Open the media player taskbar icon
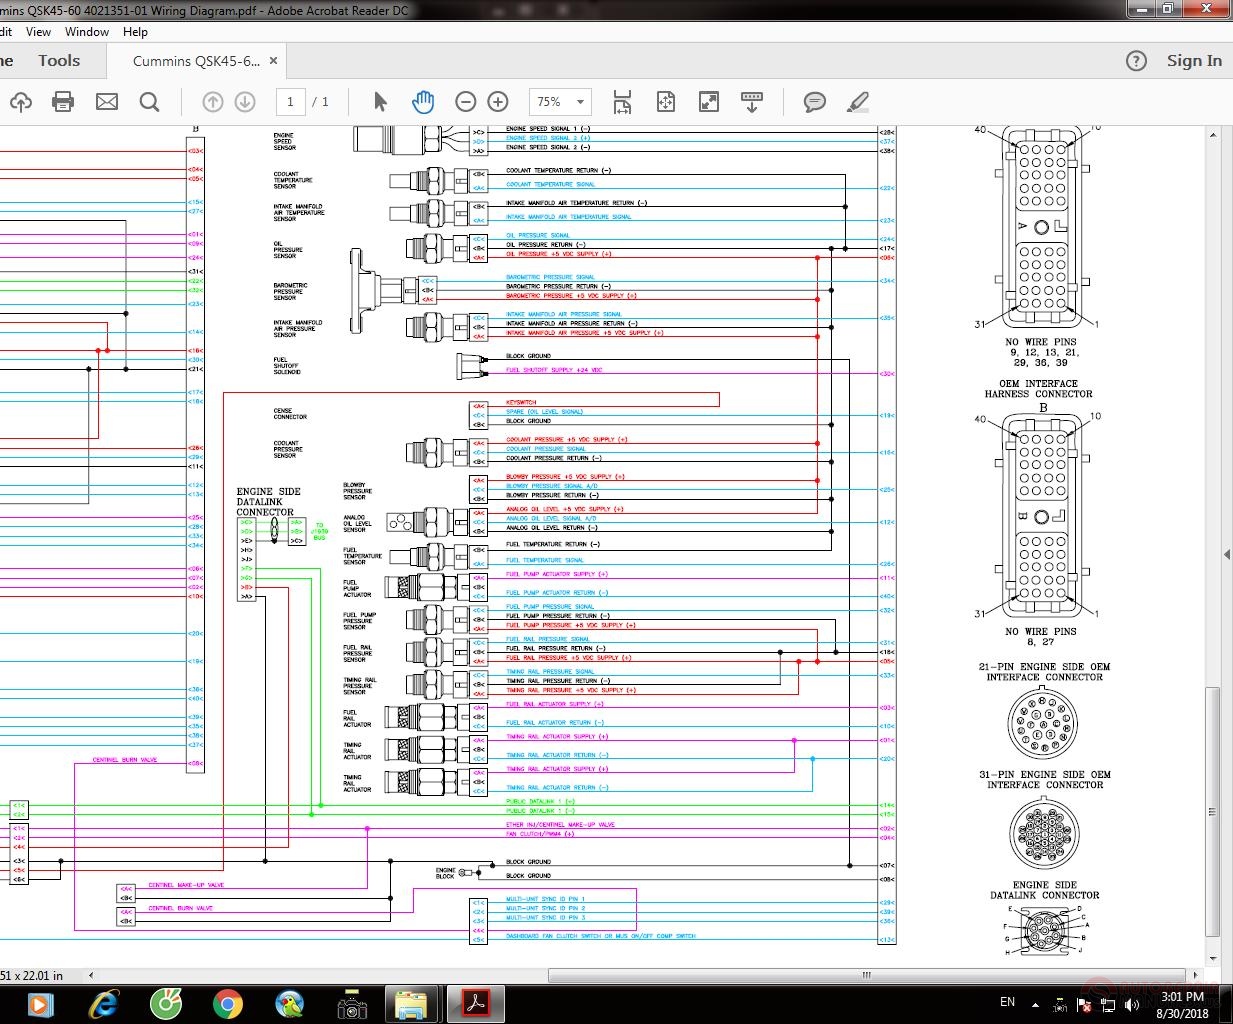 point(41,1004)
